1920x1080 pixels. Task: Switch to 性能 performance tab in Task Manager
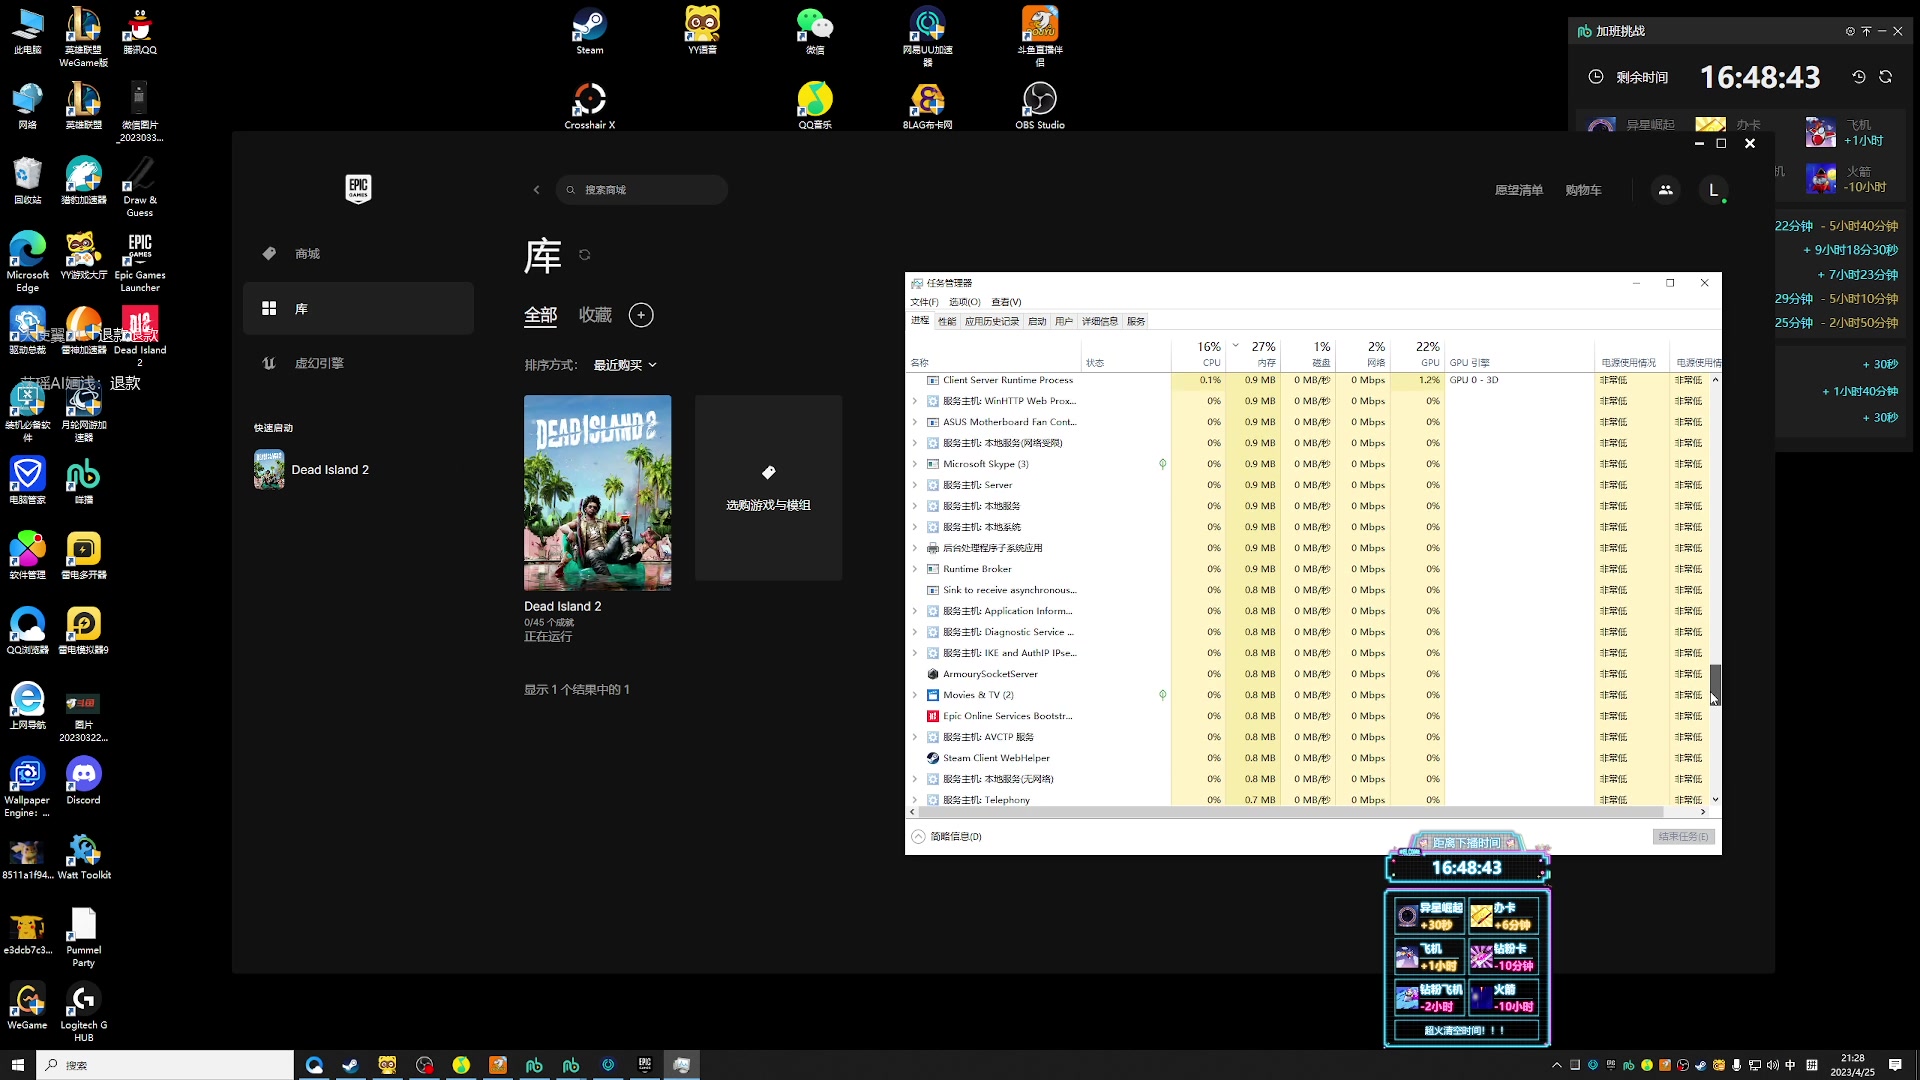click(947, 321)
